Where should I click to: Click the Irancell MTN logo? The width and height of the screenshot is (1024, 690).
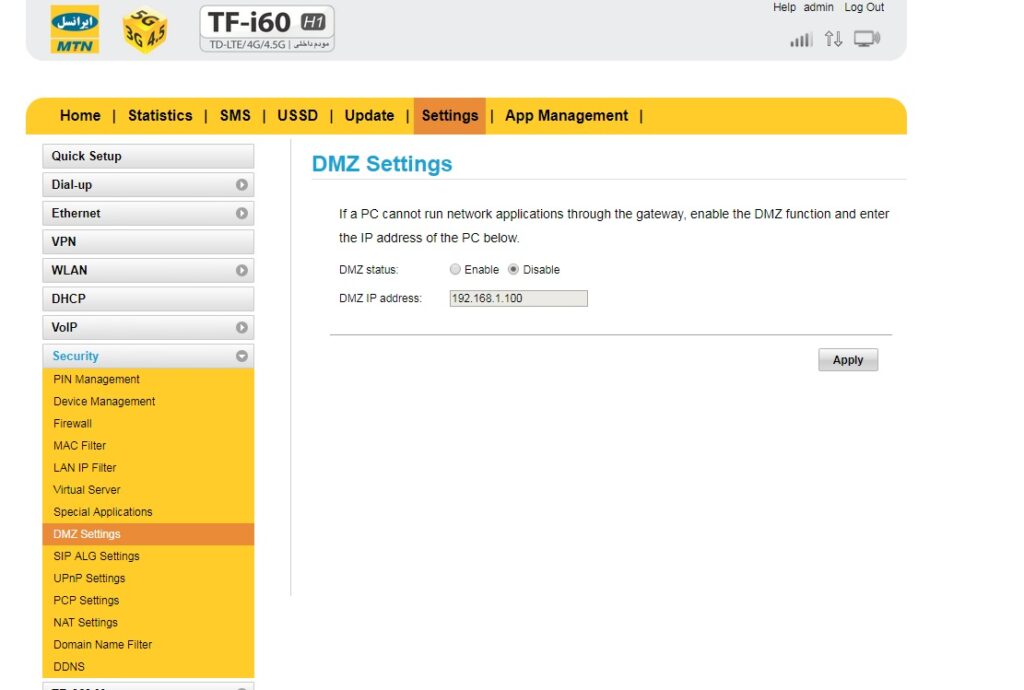coord(75,29)
